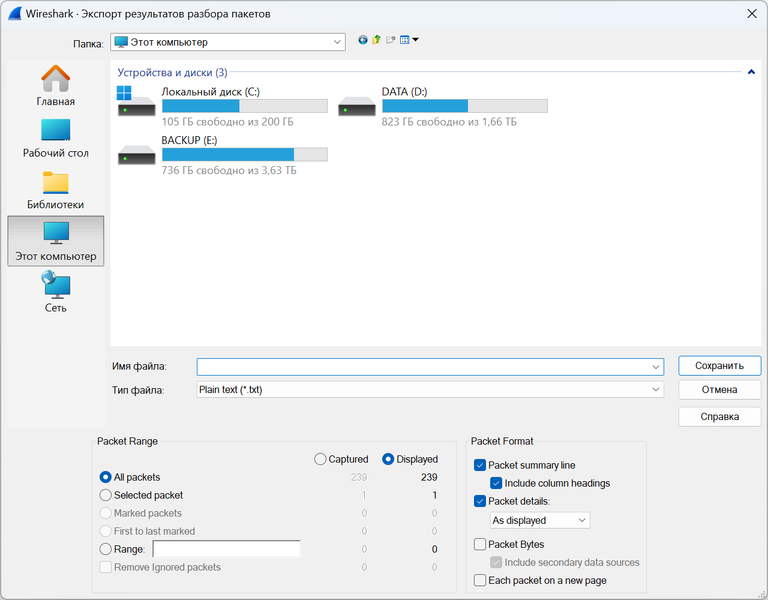The image size is (768, 600).
Task: Open the view menu icon
Action: 405,40
